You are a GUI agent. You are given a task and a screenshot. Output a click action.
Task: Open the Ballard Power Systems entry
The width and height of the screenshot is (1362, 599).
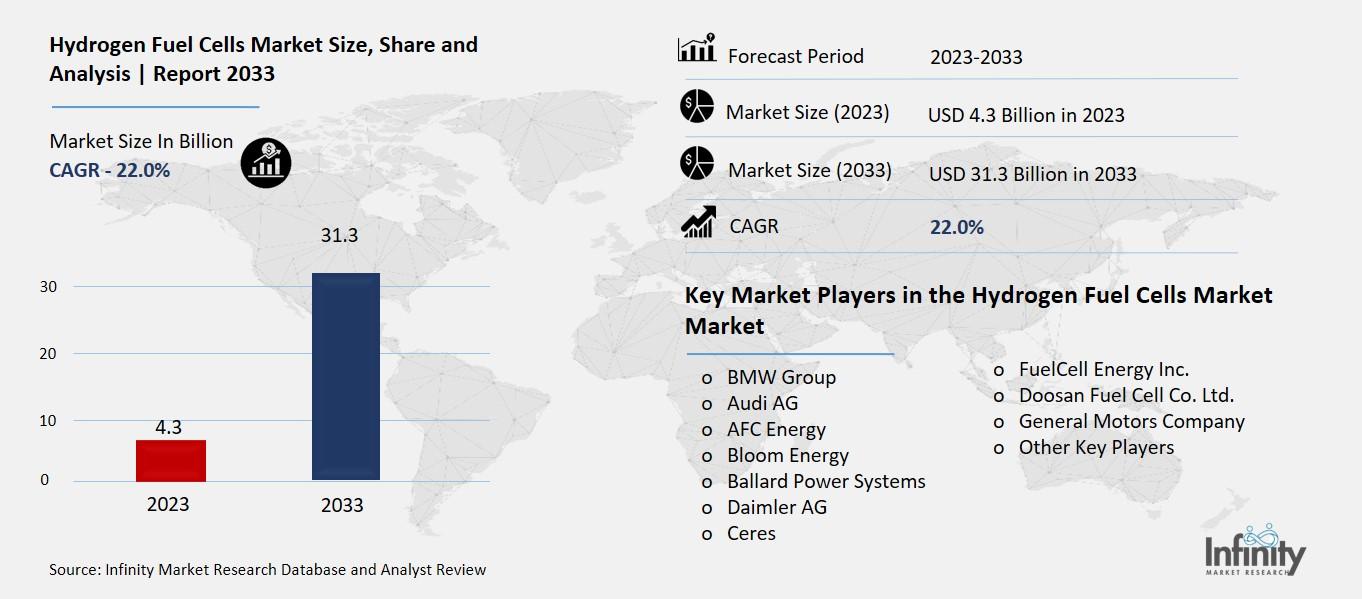pos(825,481)
